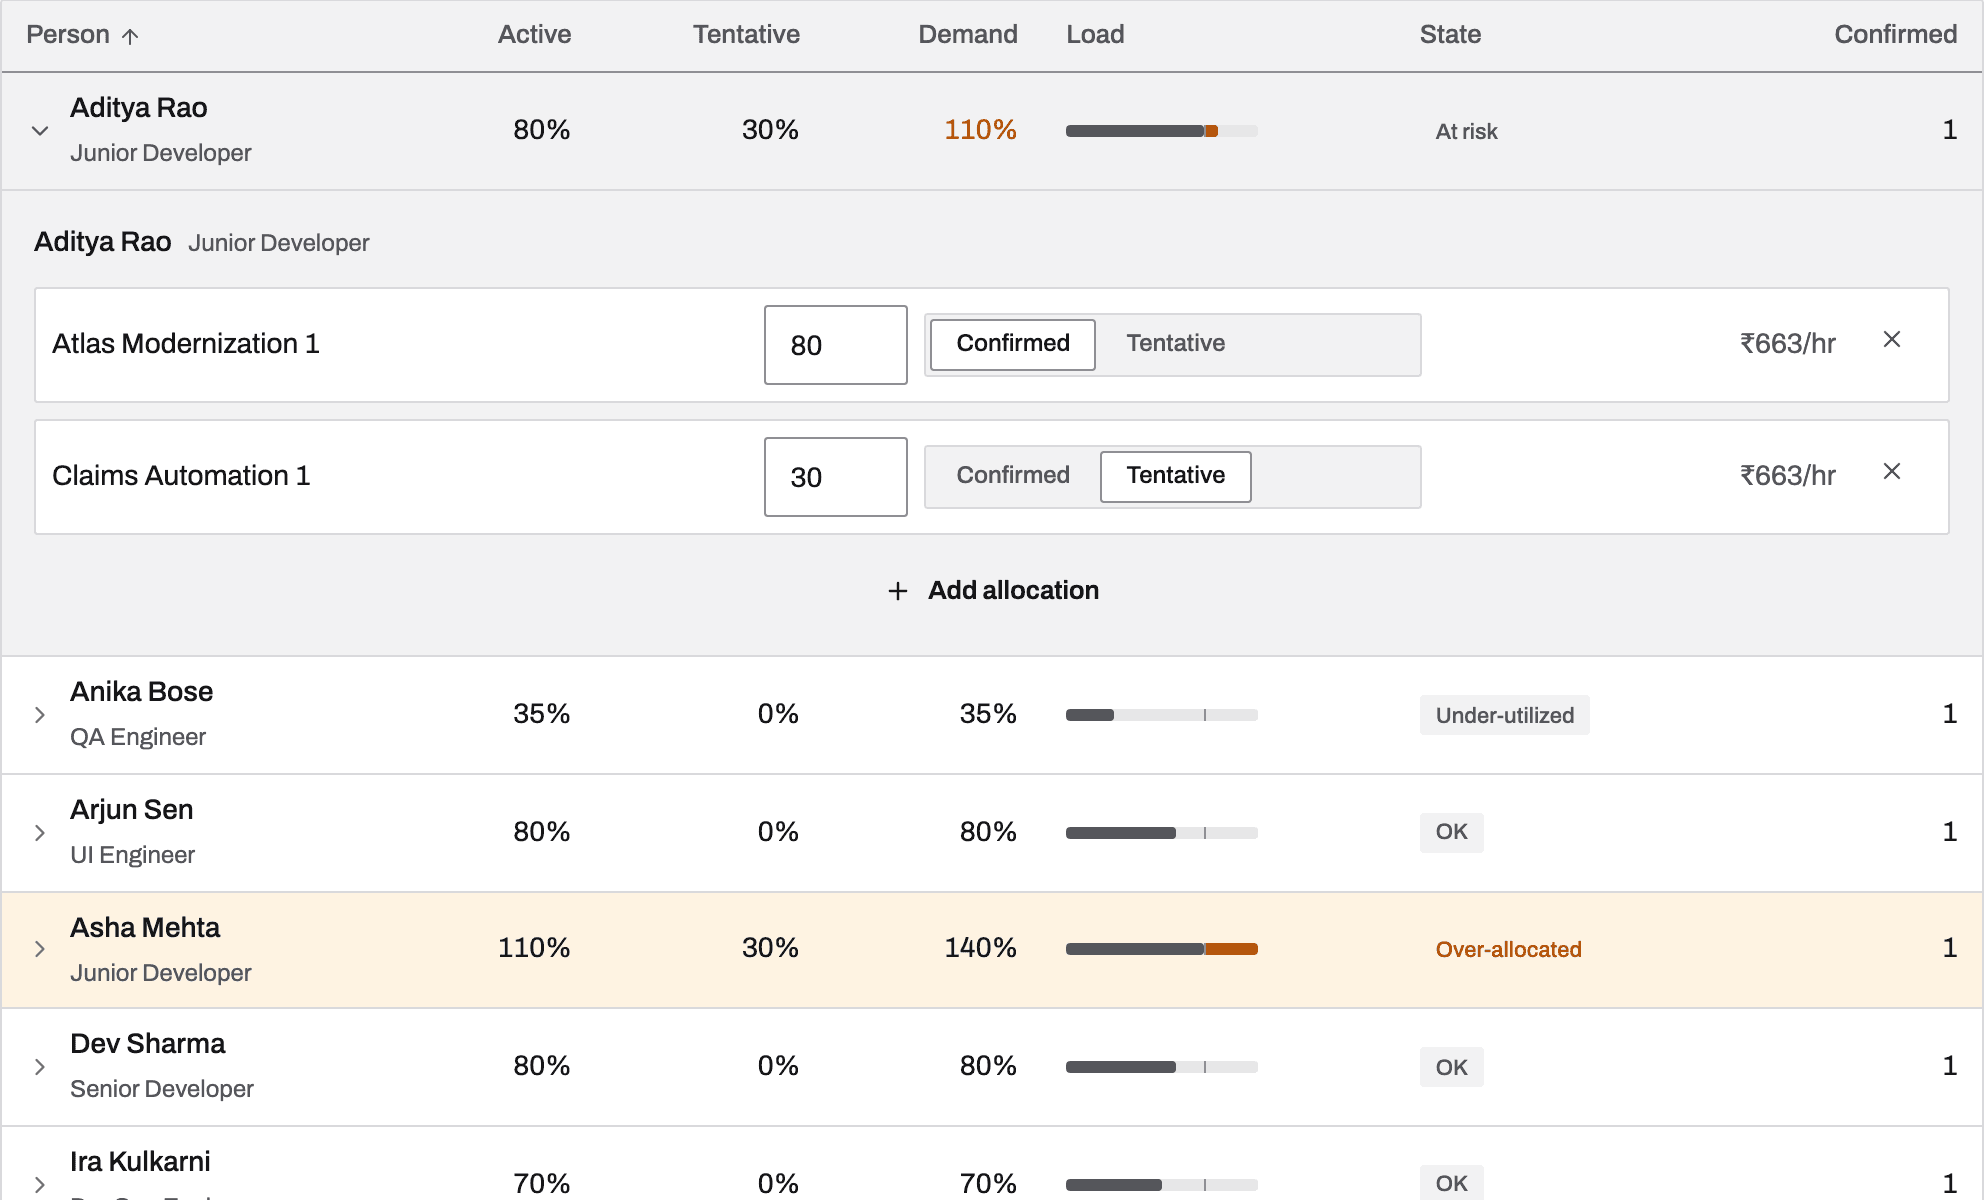Click the At risk state for Aditya Rao
The height and width of the screenshot is (1200, 1984).
coord(1467,131)
